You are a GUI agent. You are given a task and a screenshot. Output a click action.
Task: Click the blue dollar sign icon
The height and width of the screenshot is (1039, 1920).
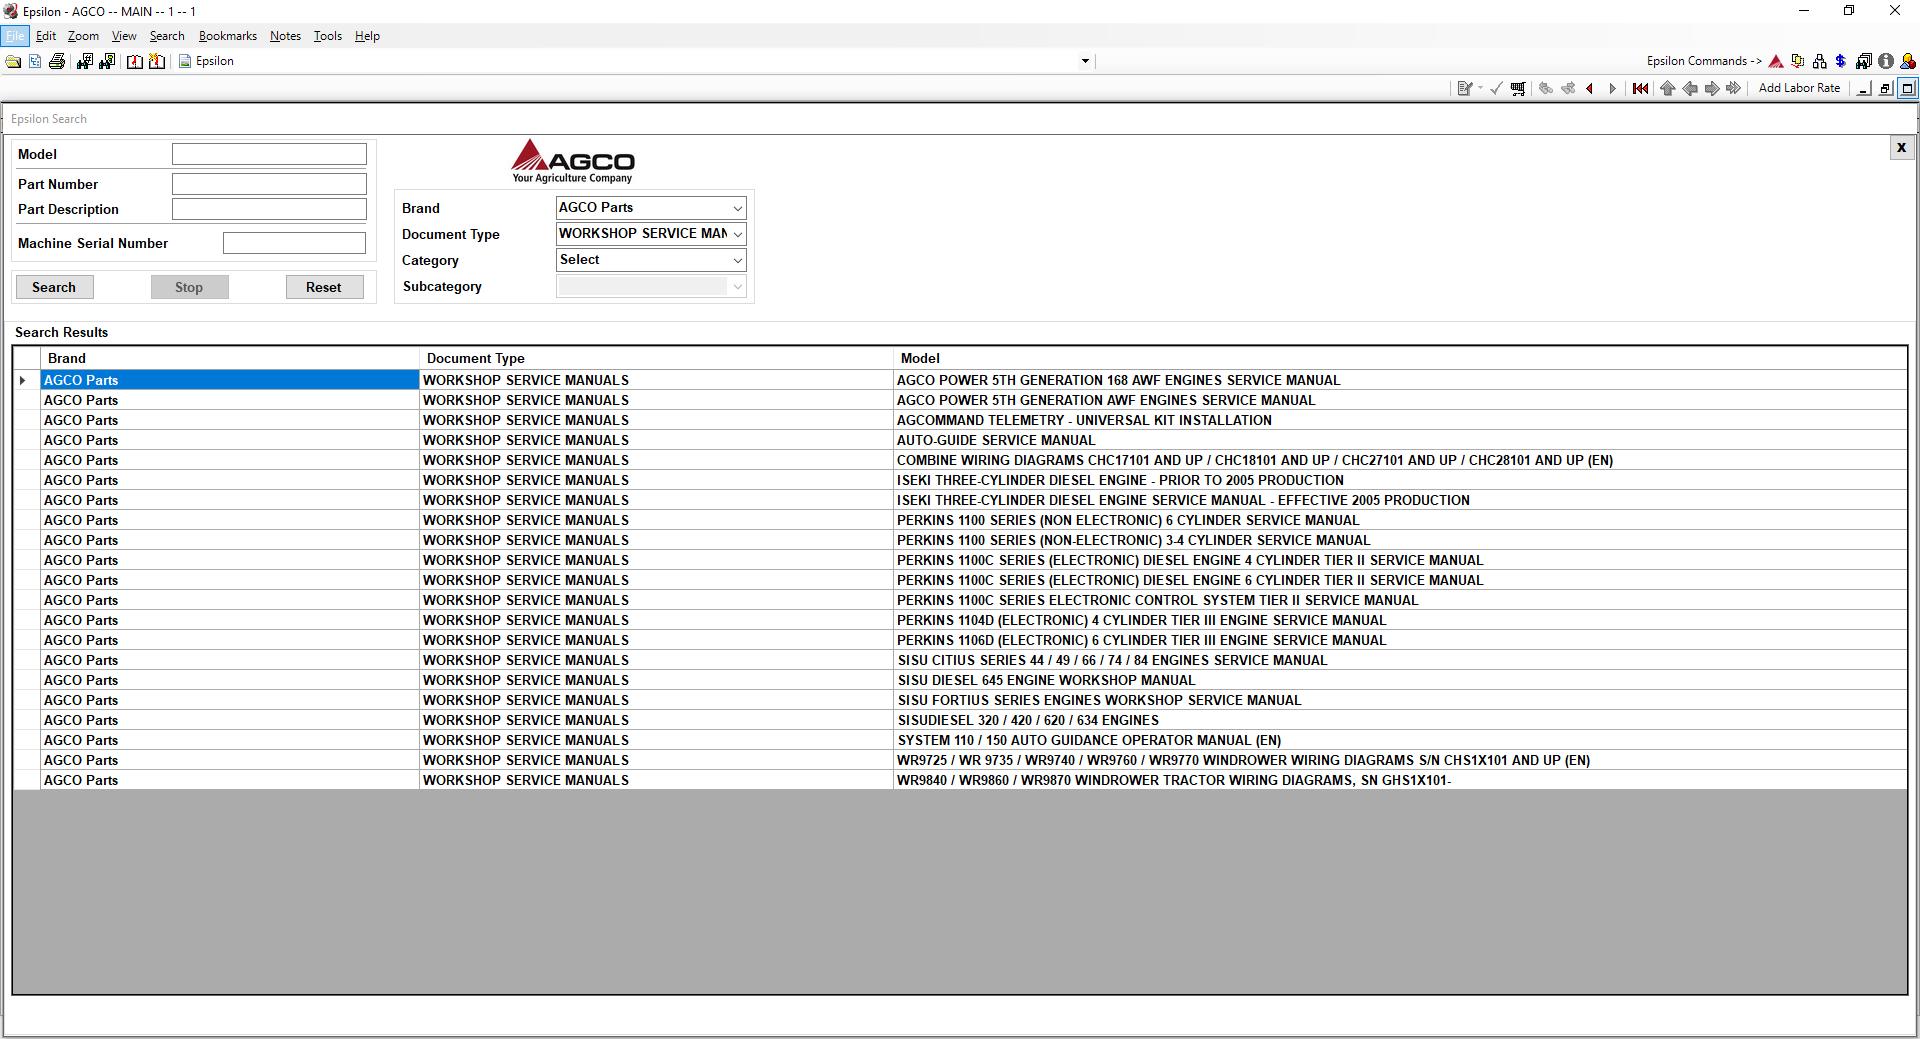tap(1840, 61)
